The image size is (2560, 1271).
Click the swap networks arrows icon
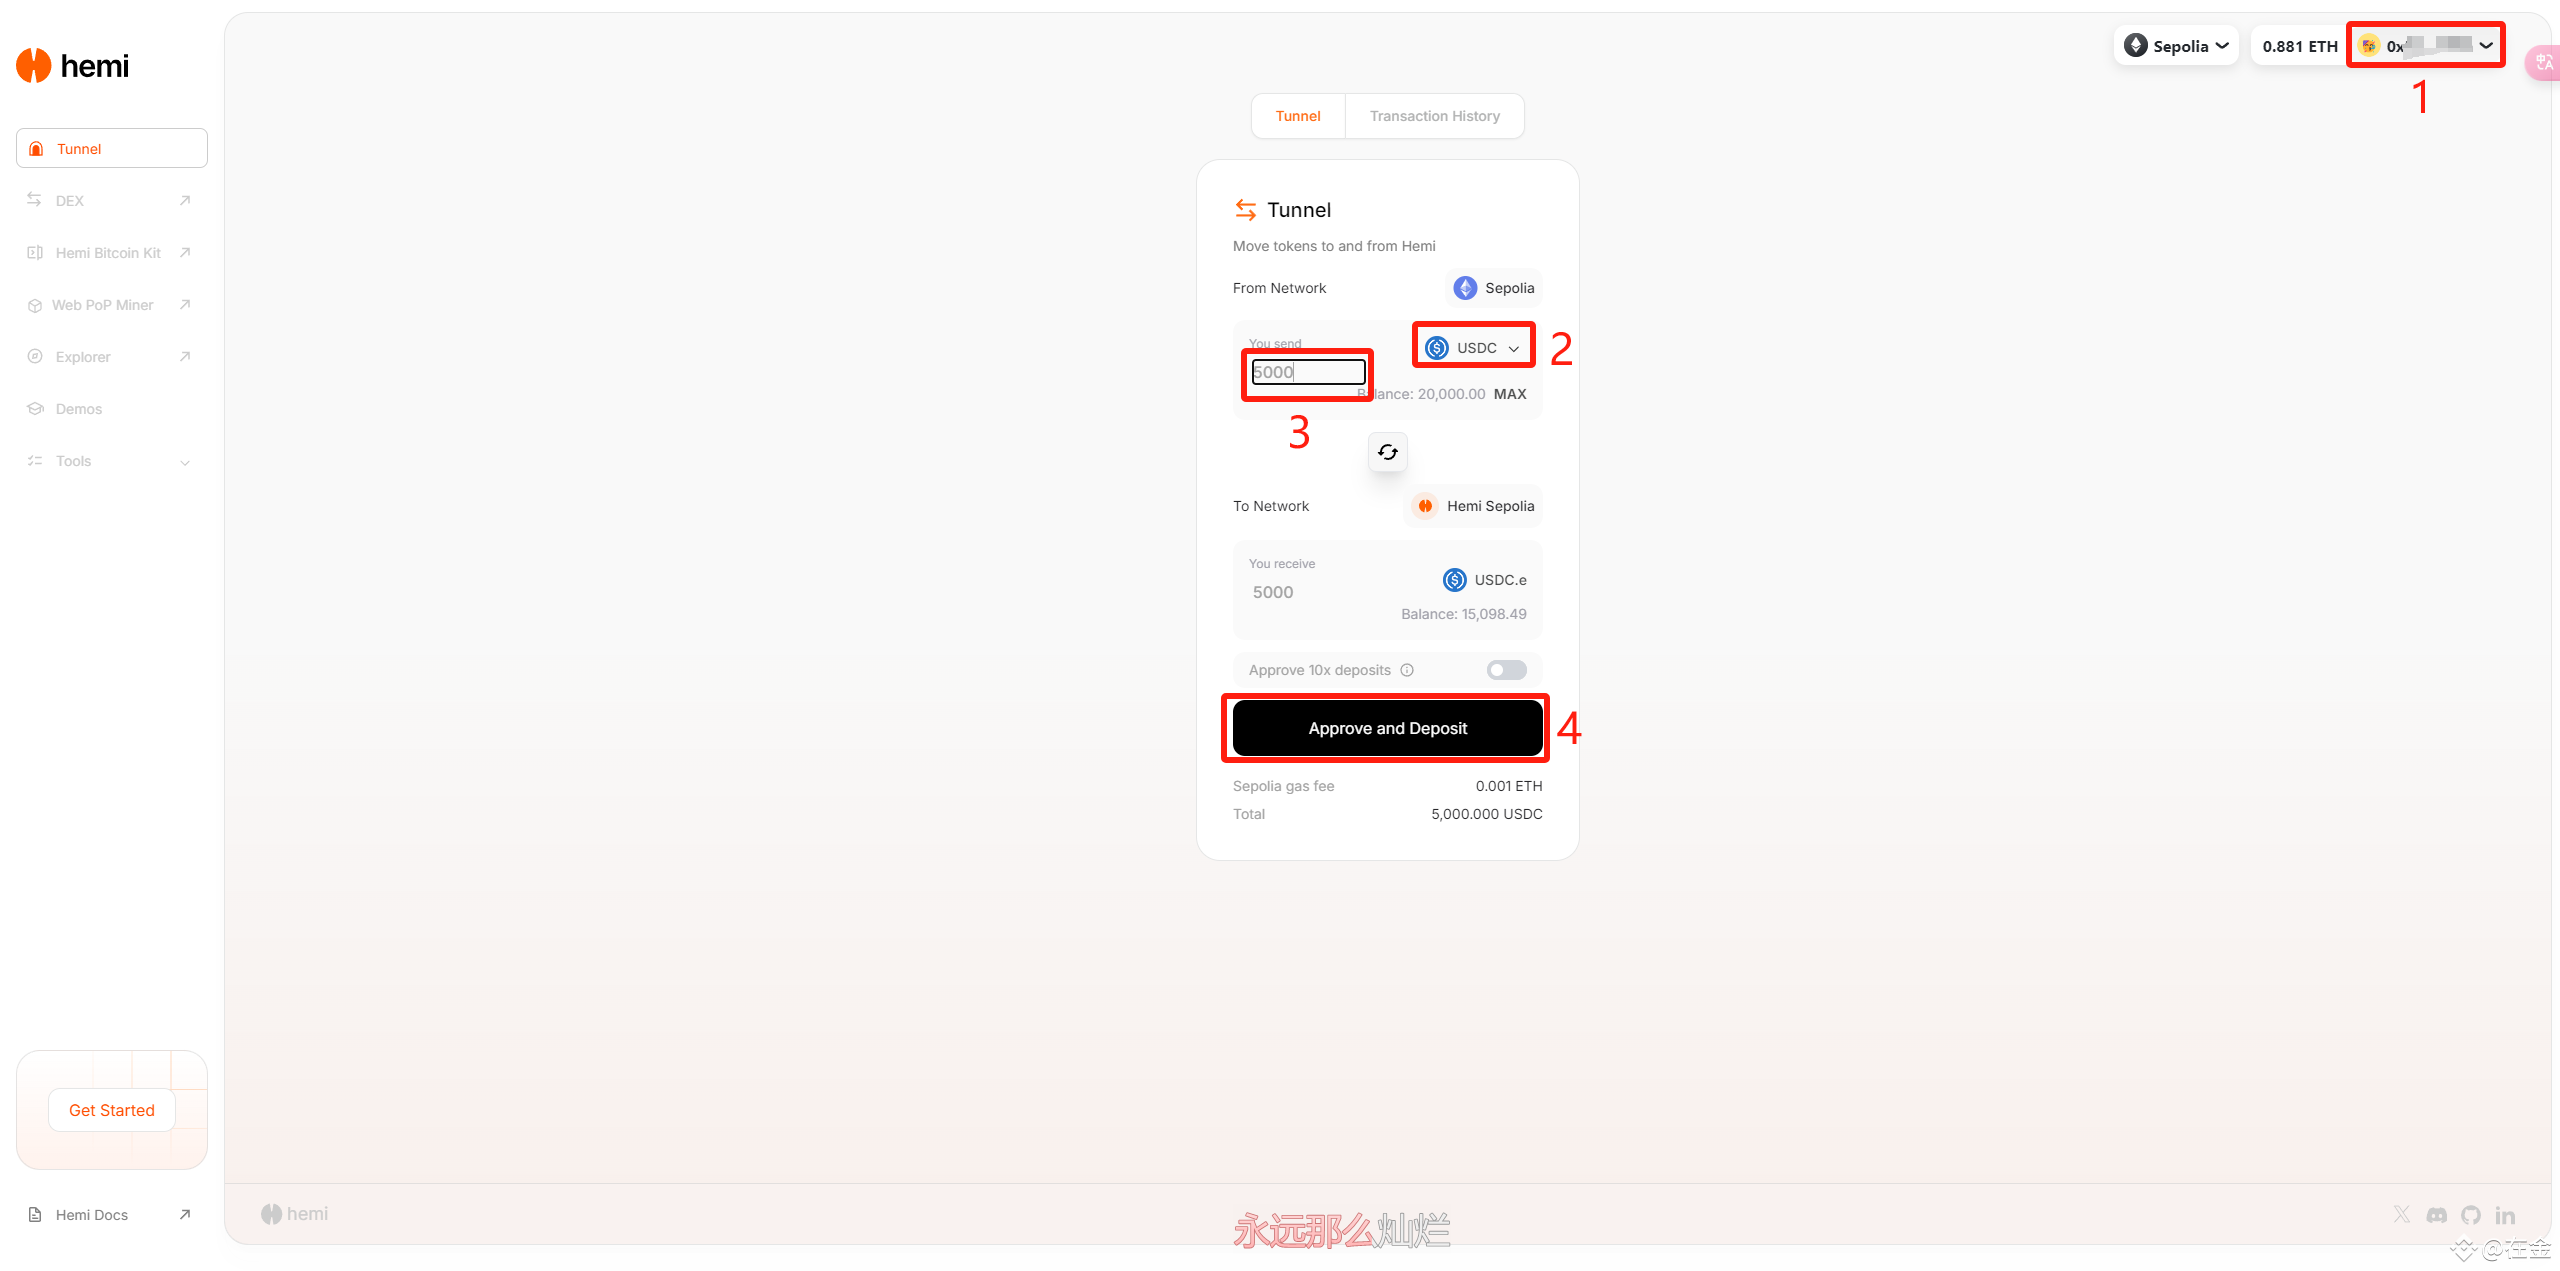coord(1387,452)
